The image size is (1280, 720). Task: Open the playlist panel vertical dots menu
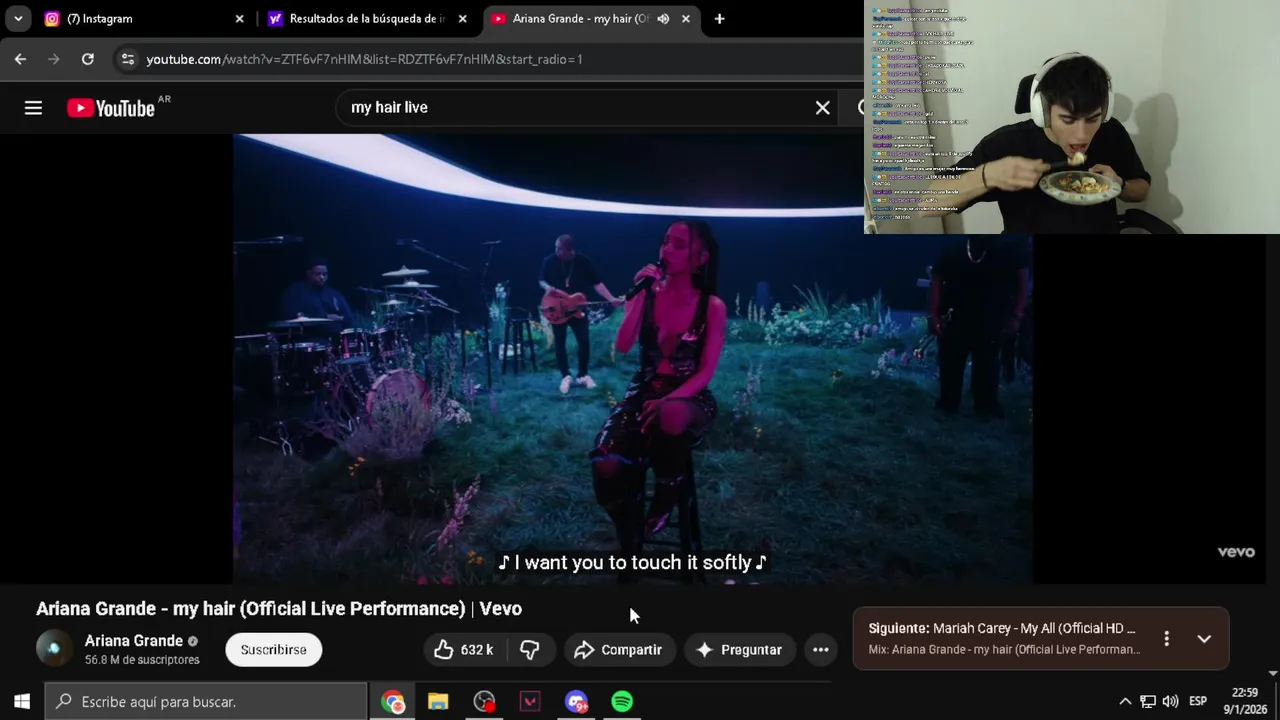click(x=1166, y=638)
